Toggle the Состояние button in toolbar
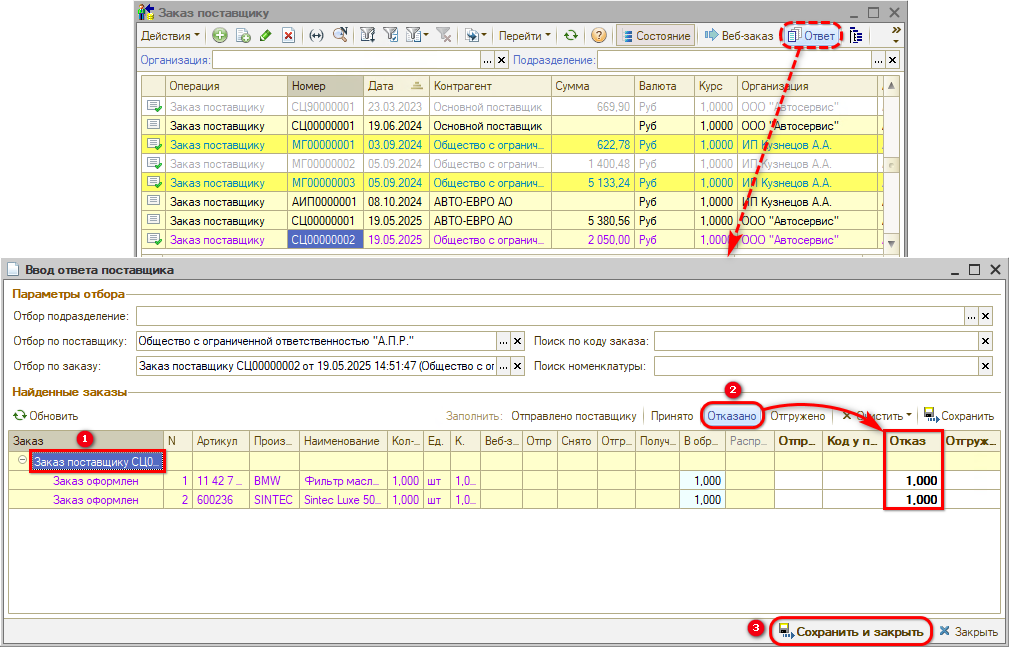 [x=655, y=35]
